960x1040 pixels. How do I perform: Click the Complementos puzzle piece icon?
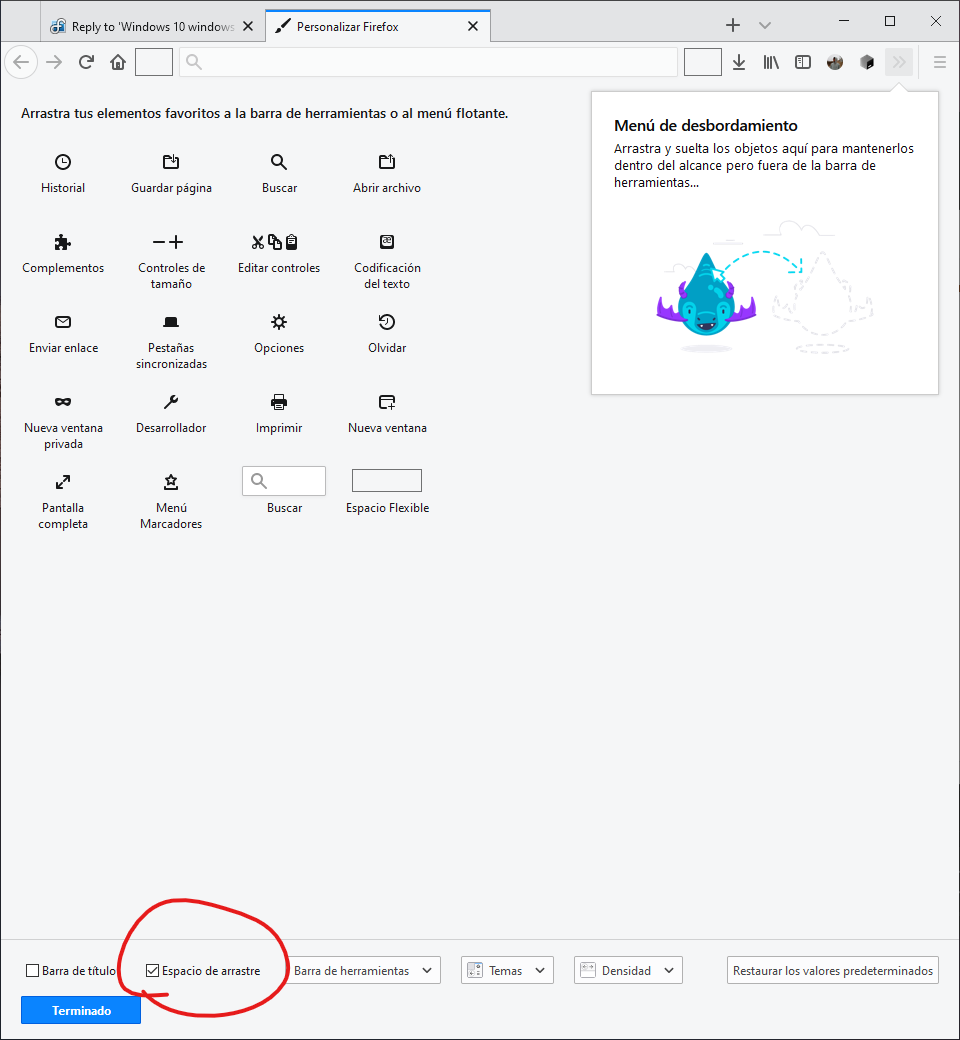point(63,242)
